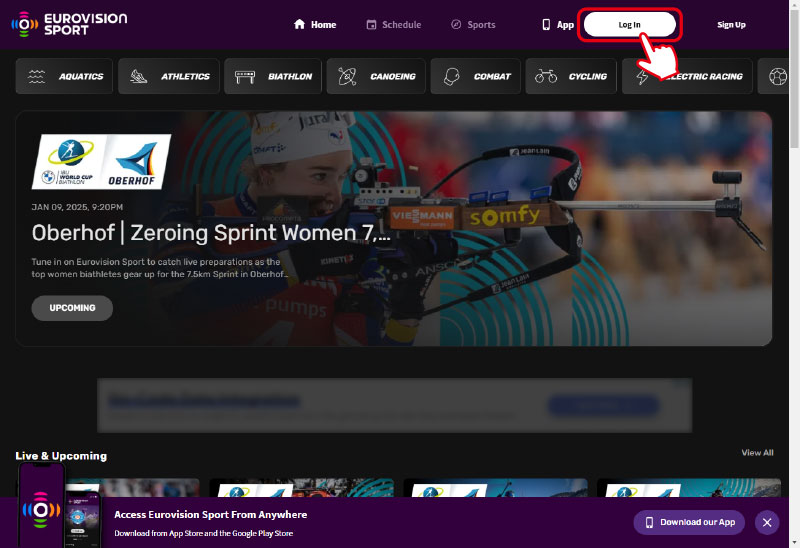This screenshot has height=548, width=800.
Task: Click the Athletics running shoe icon
Action: [x=139, y=77]
